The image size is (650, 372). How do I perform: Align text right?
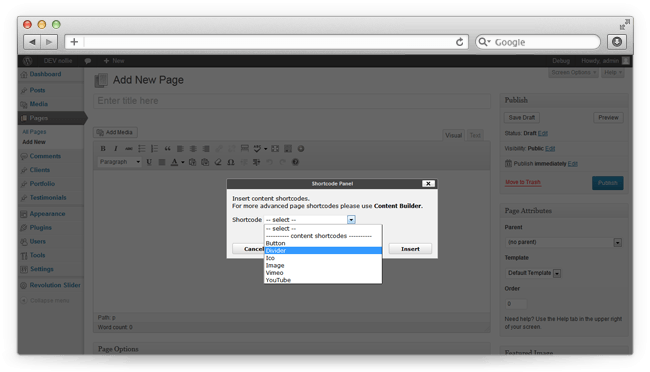coord(206,148)
